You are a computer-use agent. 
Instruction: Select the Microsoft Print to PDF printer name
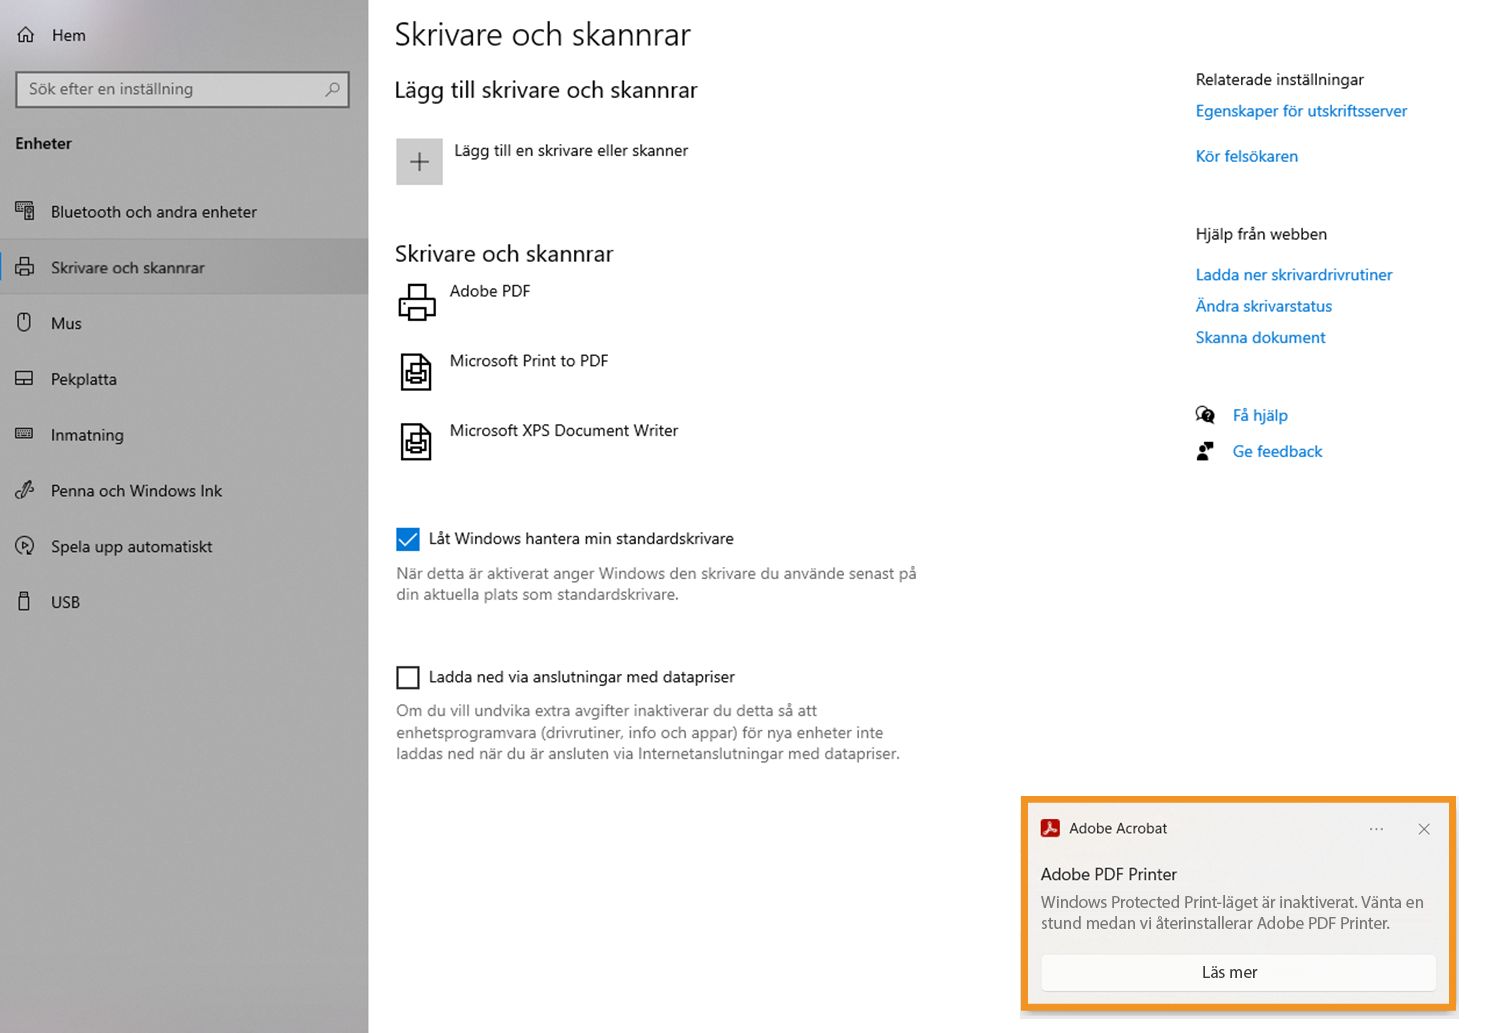[529, 361]
